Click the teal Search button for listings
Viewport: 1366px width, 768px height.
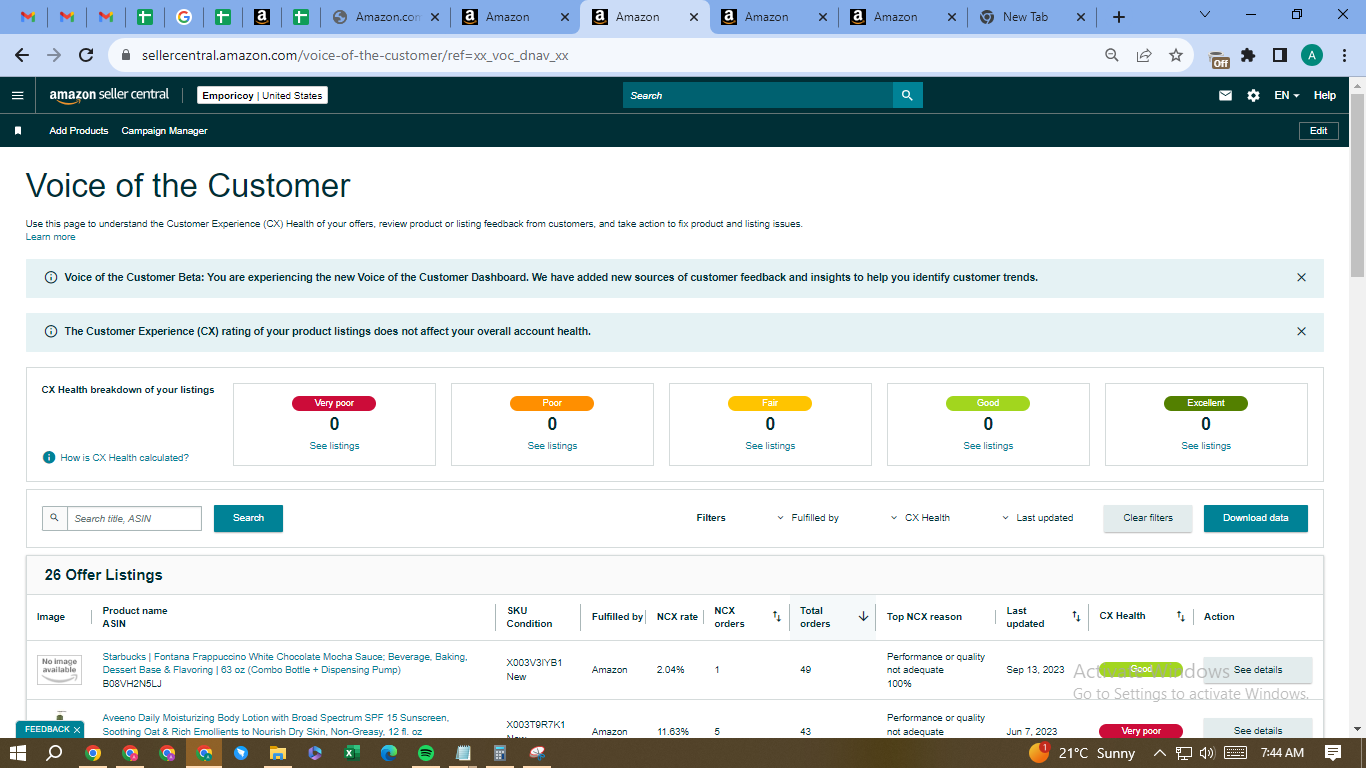tap(248, 518)
